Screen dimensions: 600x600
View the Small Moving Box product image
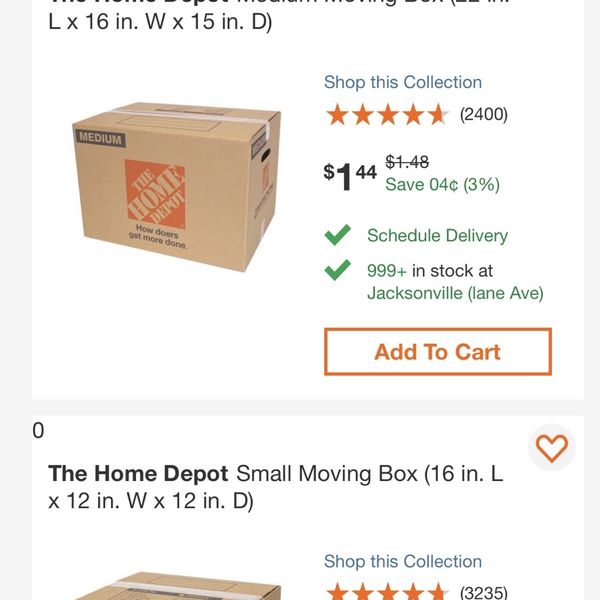click(x=176, y=585)
